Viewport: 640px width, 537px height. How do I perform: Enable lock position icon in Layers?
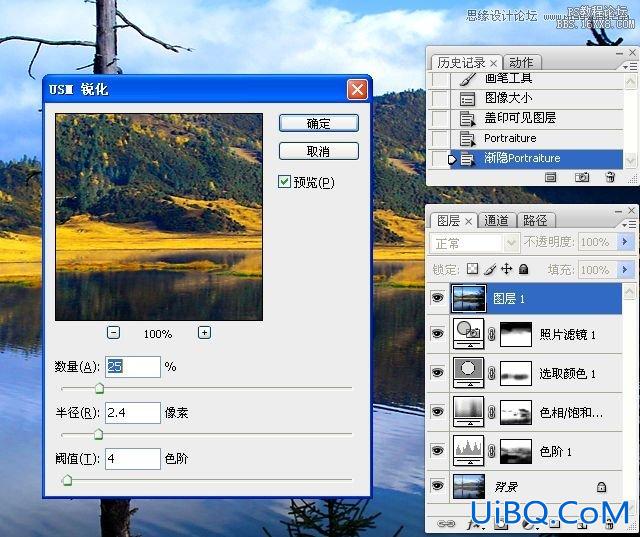point(507,268)
